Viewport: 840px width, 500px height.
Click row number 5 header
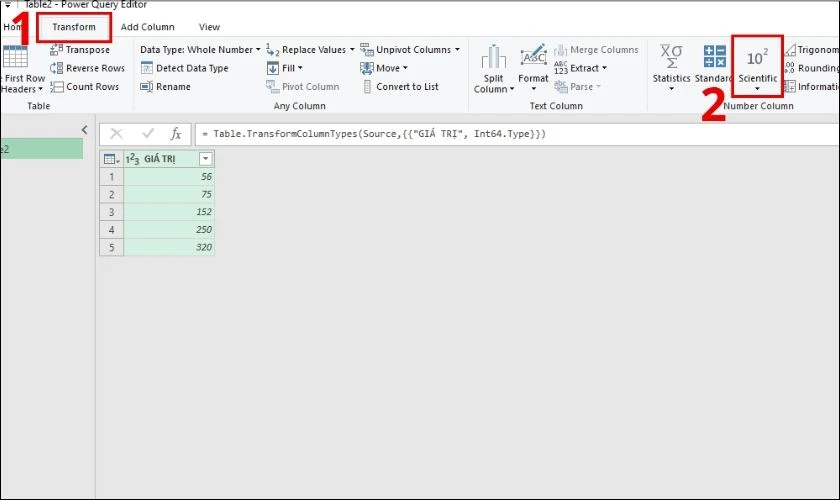point(111,247)
